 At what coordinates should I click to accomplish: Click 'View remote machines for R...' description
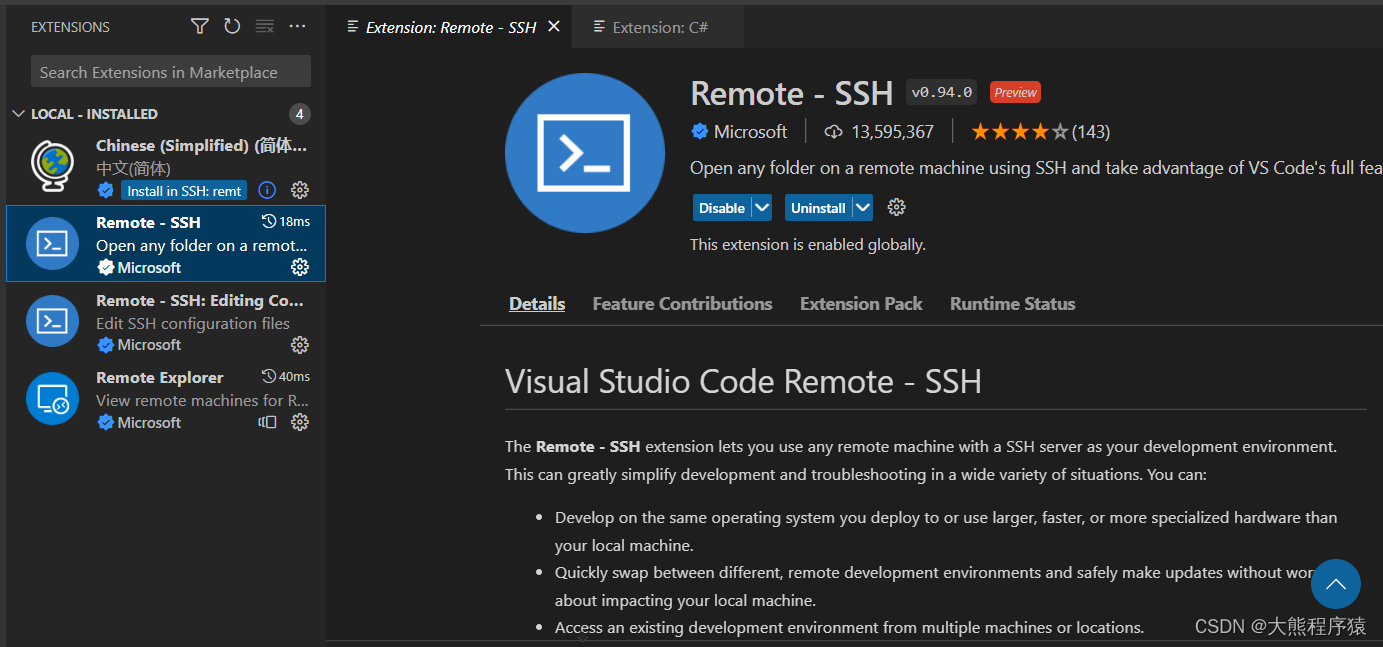[x=203, y=400]
